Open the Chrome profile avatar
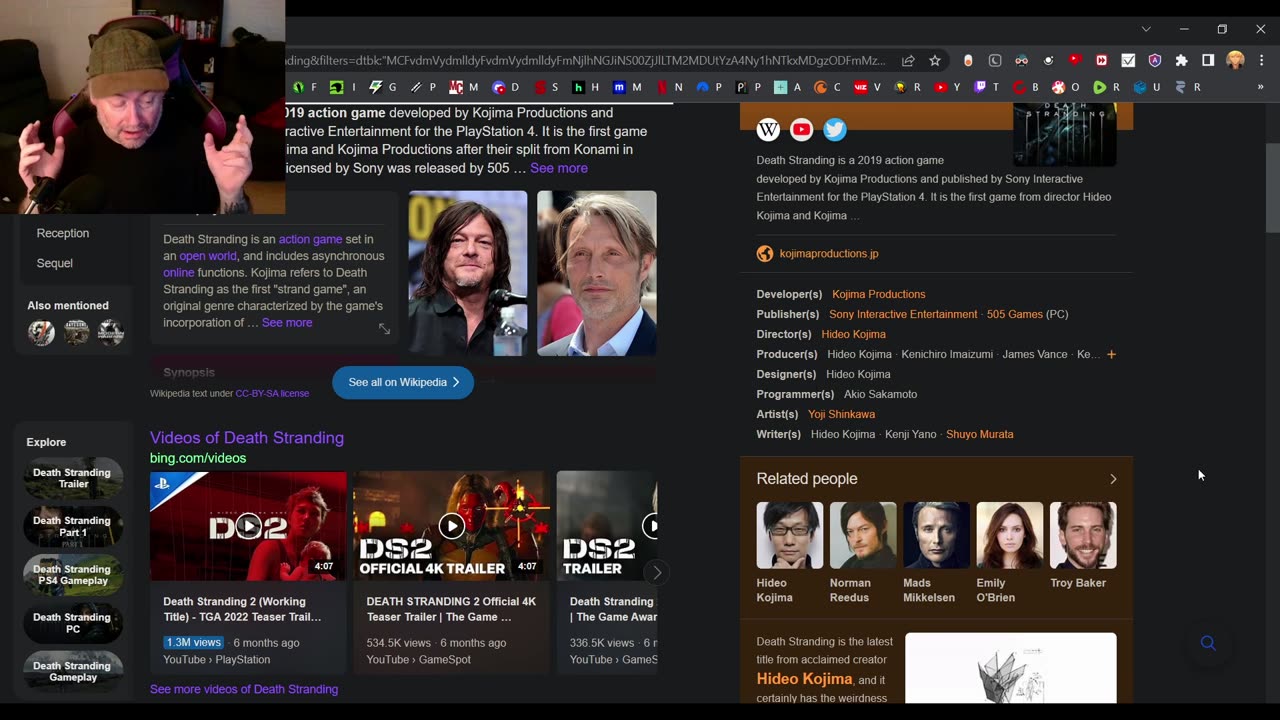This screenshot has height=720, width=1280. [x=1235, y=60]
